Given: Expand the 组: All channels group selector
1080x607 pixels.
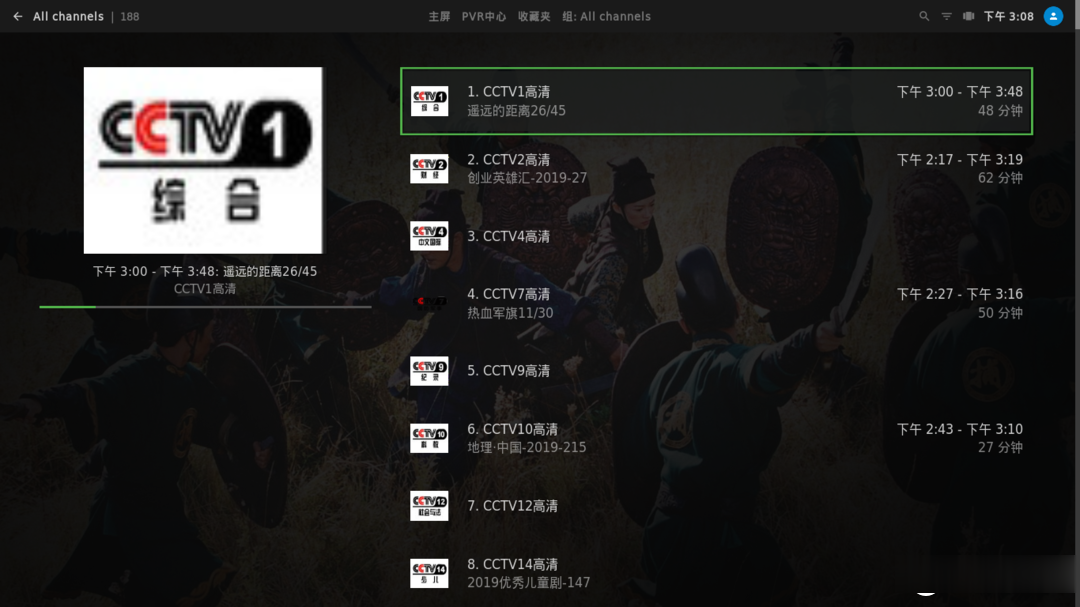Looking at the screenshot, I should point(606,17).
